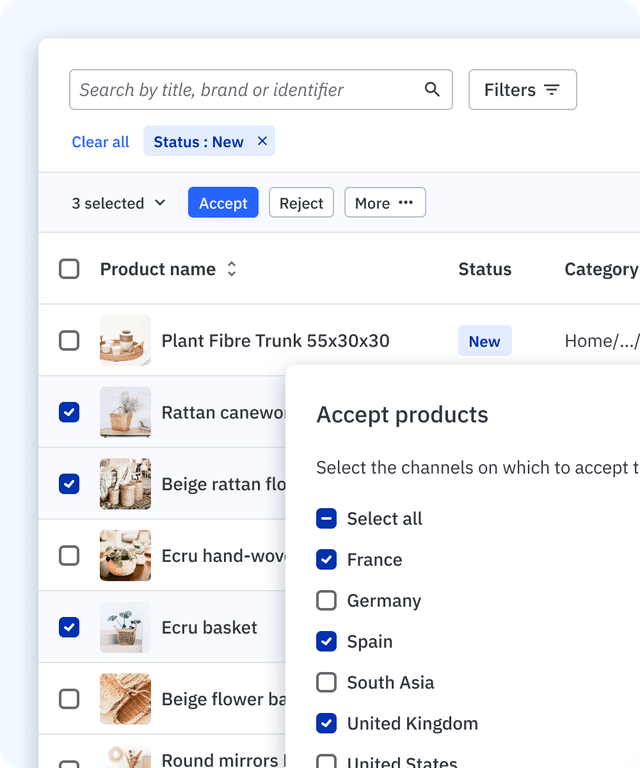Screen dimensions: 640x768
Task: Expand the 3 selected dropdown
Action: 119,203
